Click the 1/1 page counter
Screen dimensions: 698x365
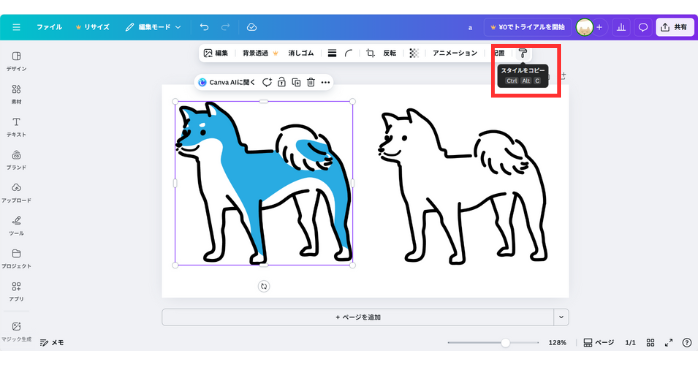click(630, 342)
